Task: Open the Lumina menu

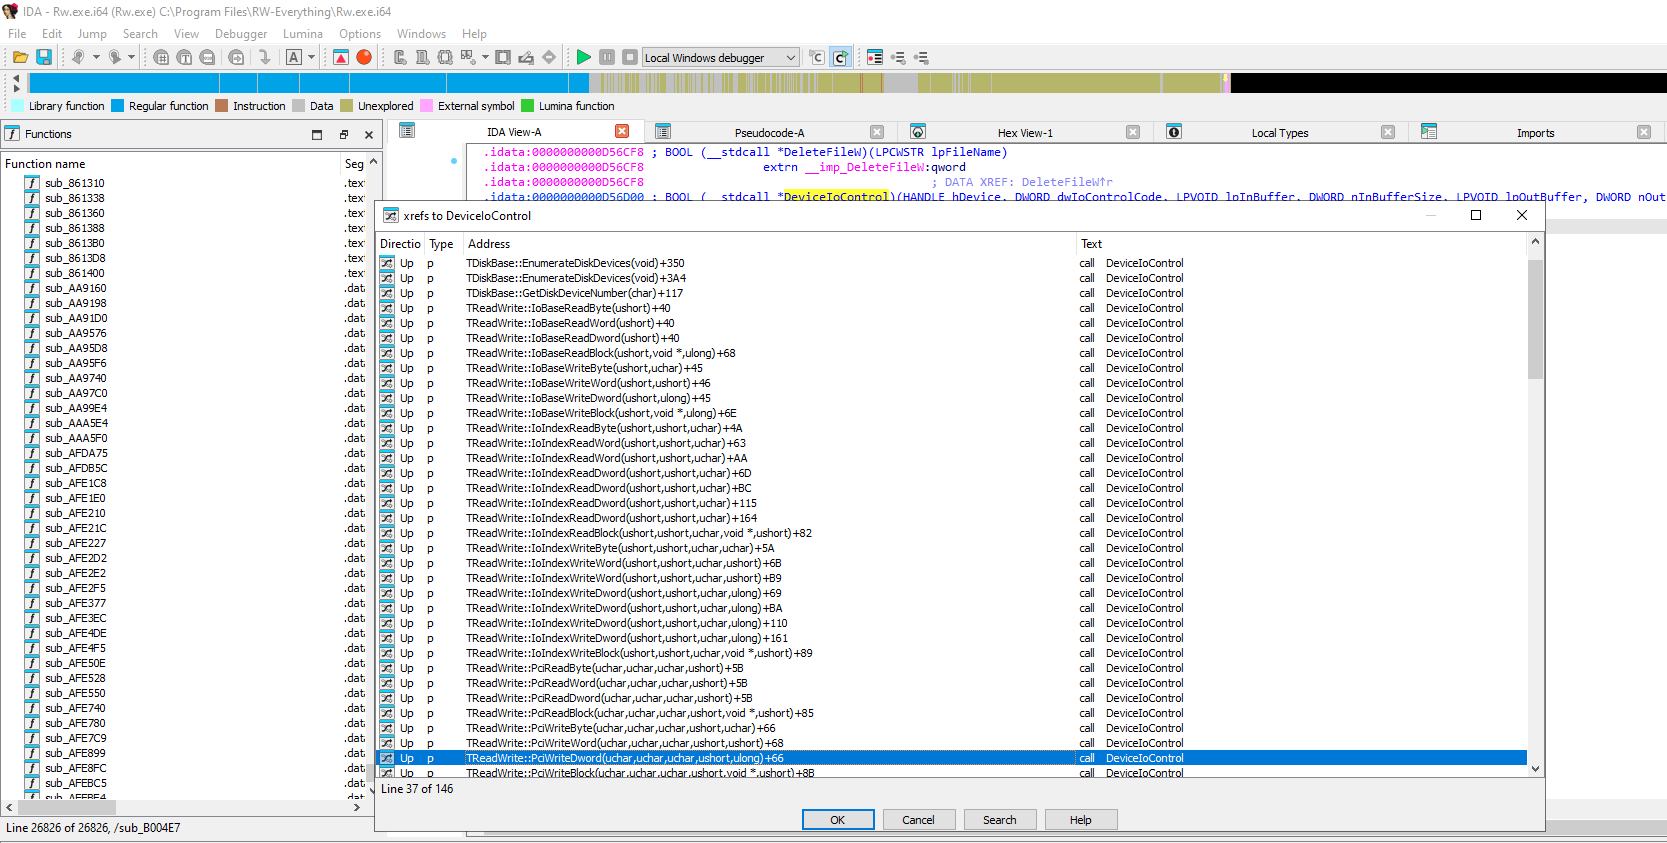Action: coord(302,34)
